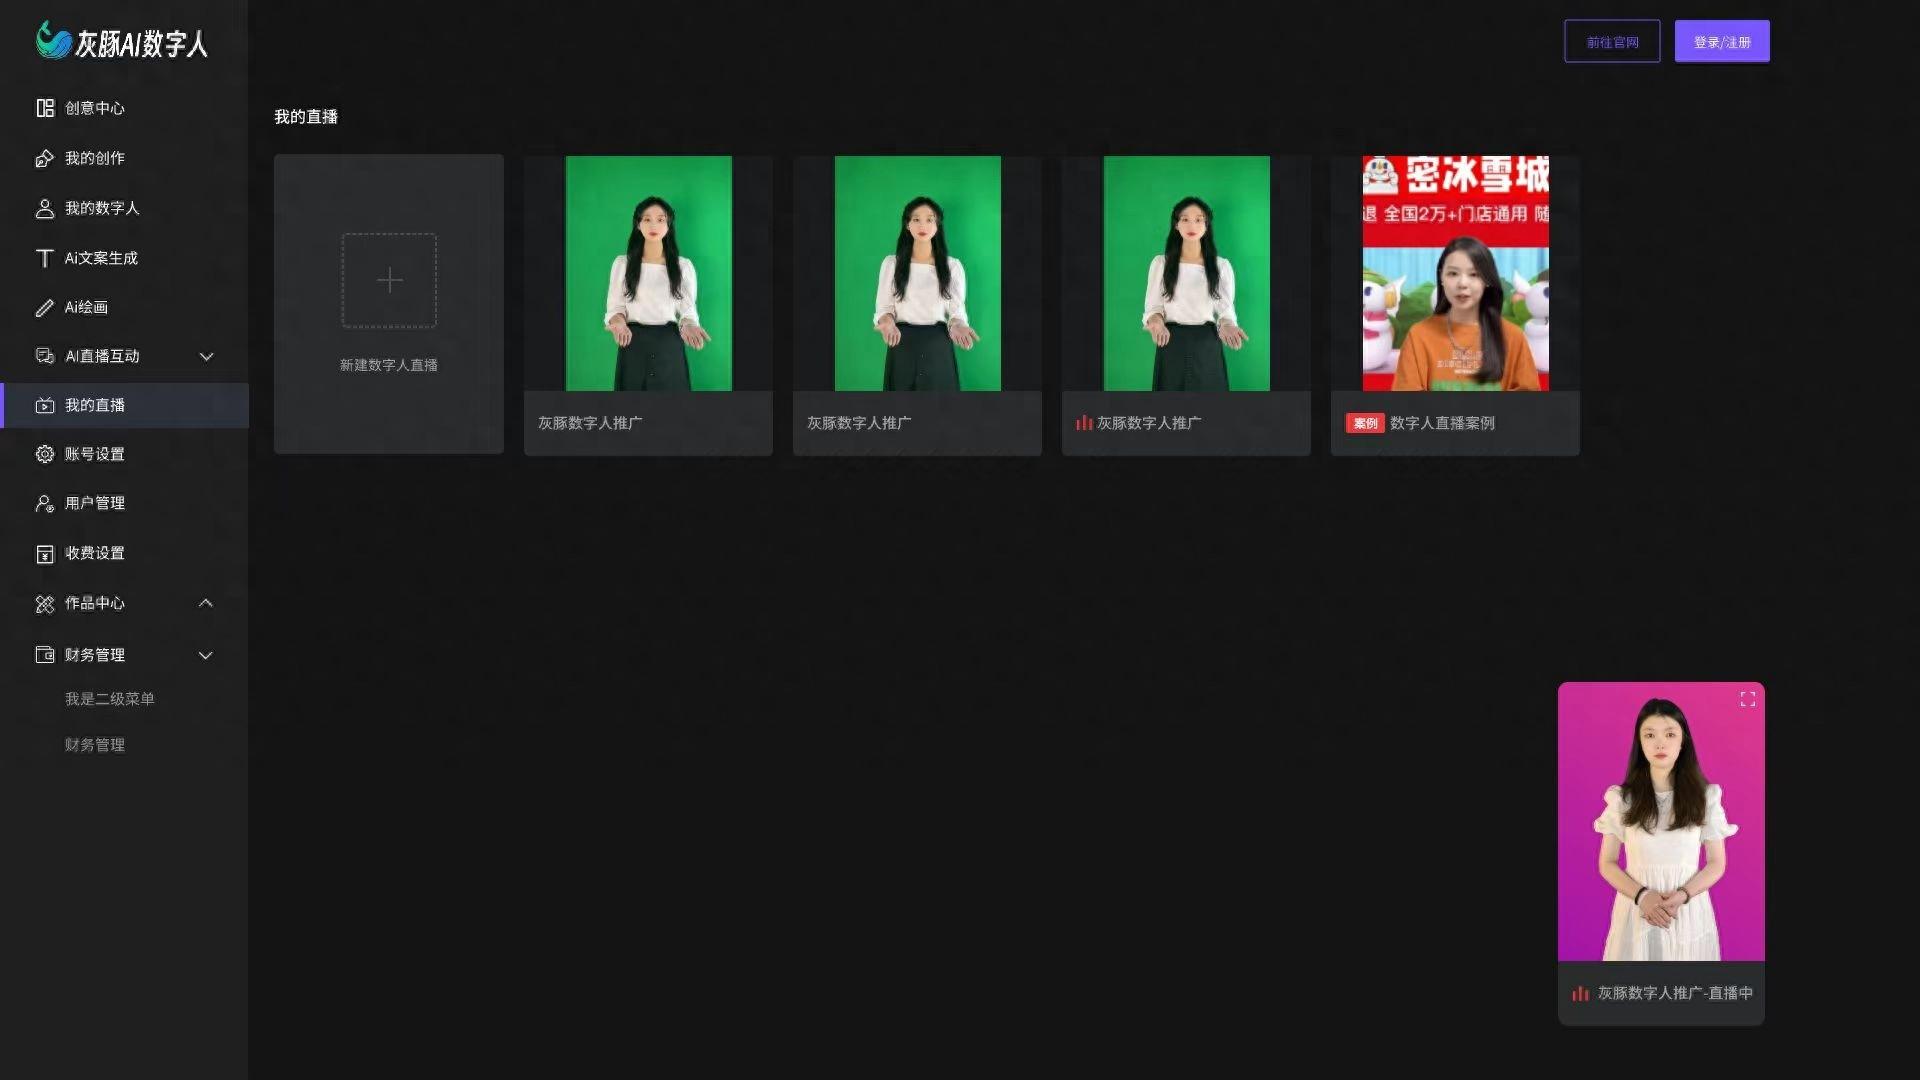This screenshot has height=1080, width=1920.
Task: Select the 我的创作 sidebar icon
Action: click(x=45, y=158)
